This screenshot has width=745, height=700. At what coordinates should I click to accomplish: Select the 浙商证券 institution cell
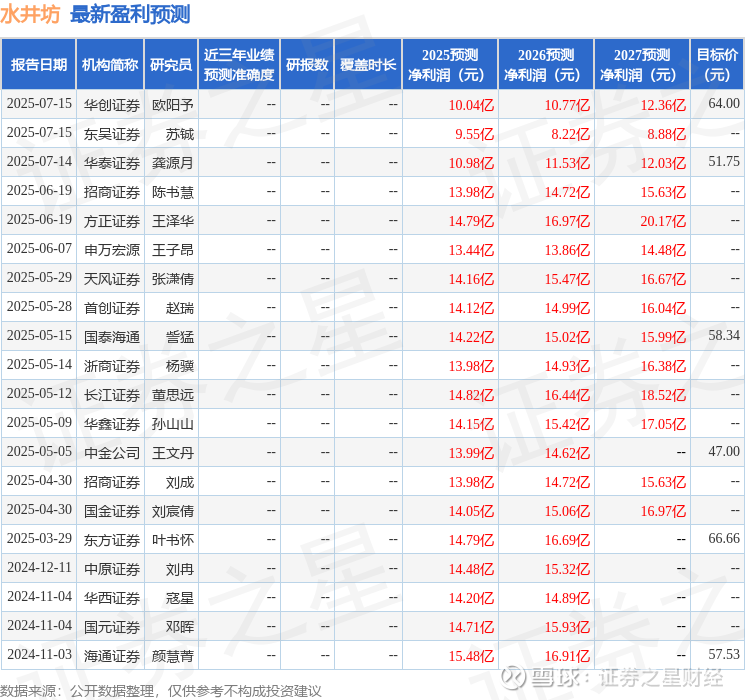point(112,366)
